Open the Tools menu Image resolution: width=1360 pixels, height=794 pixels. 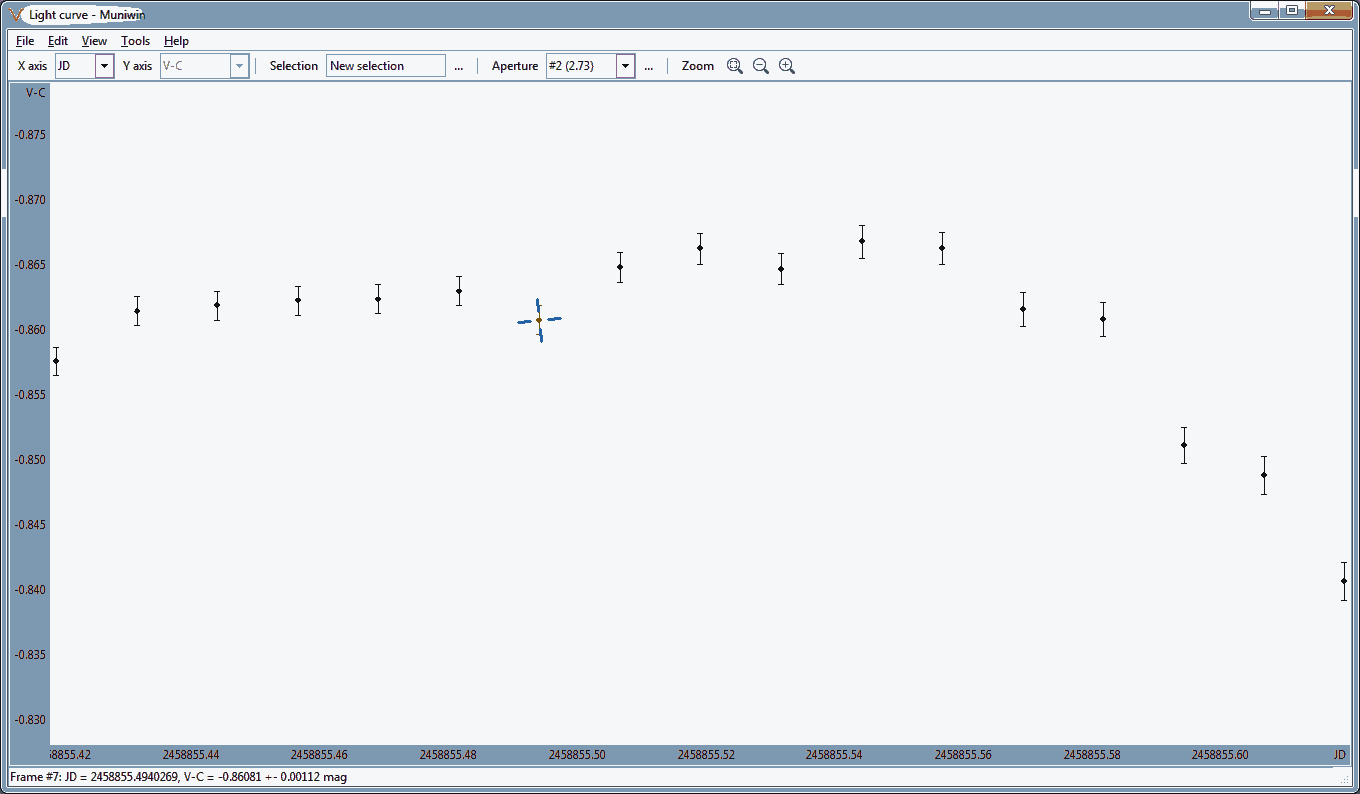135,41
